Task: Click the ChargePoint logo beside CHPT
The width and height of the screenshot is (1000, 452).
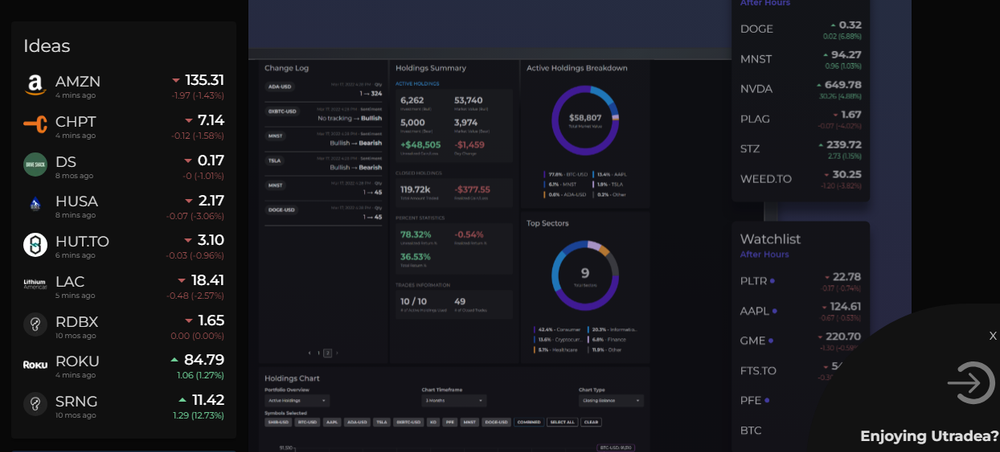Action: (35, 125)
